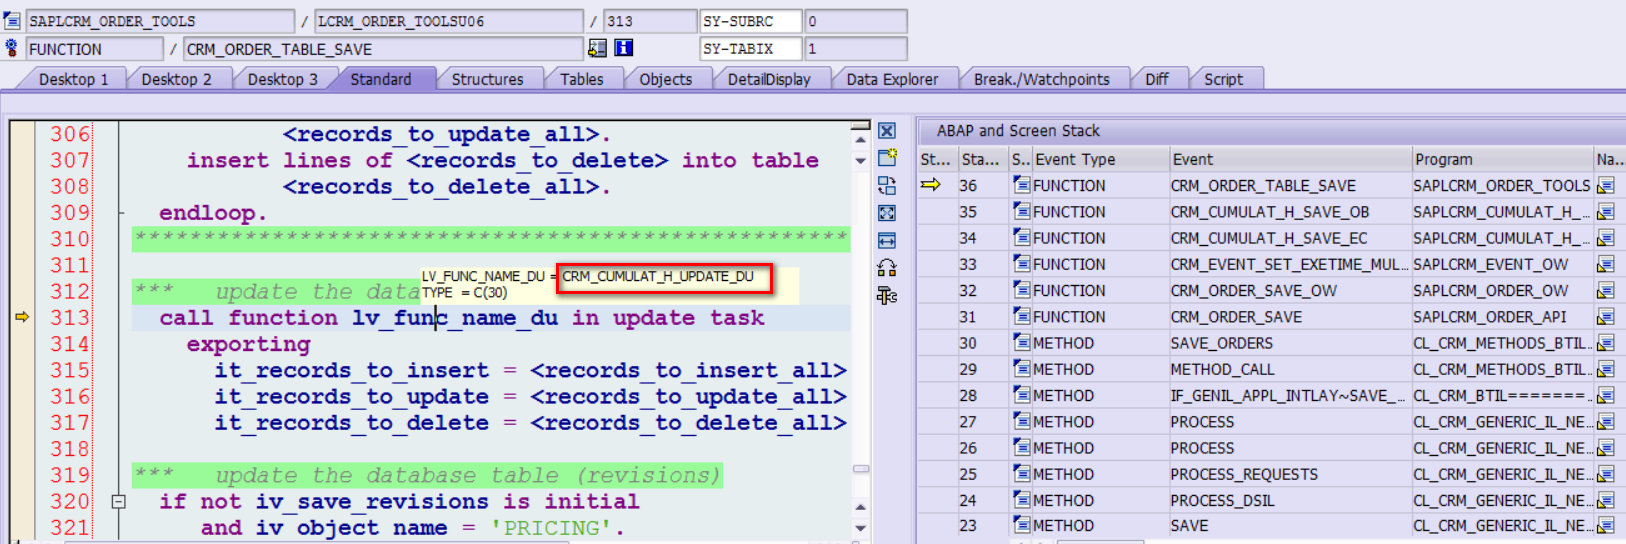Open navigation icon at end of CRM_CUMULAT_H_SAVE_OB row
The image size is (1626, 544).
point(1605,212)
